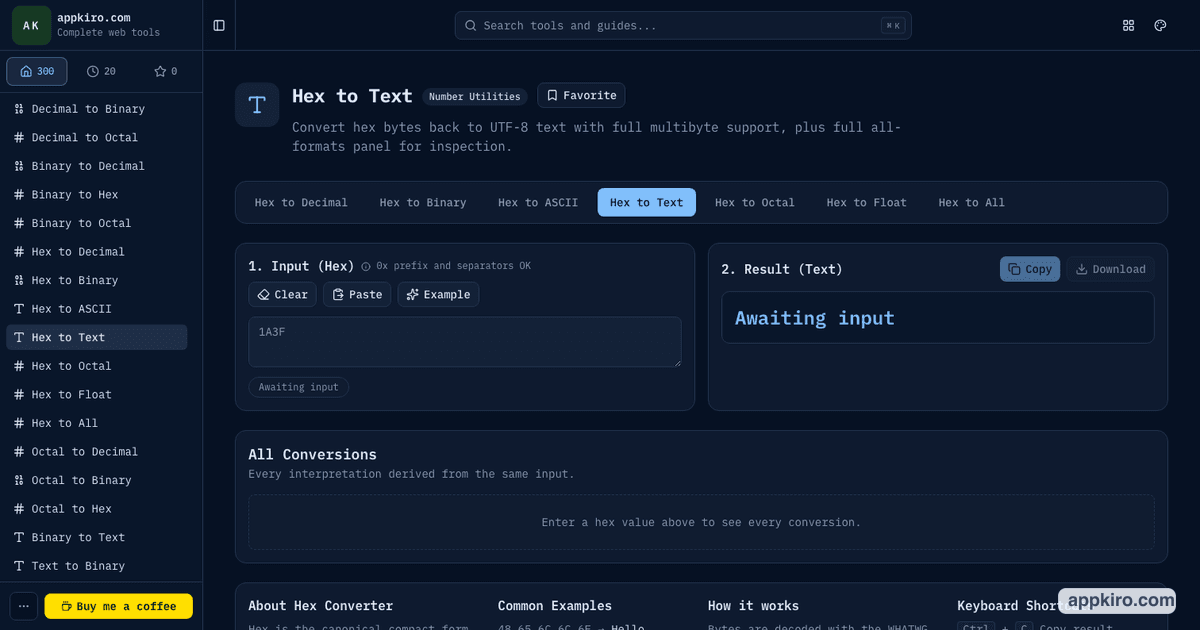This screenshot has width=1200, height=630.
Task: Click the AK logo badge
Action: [31, 25]
